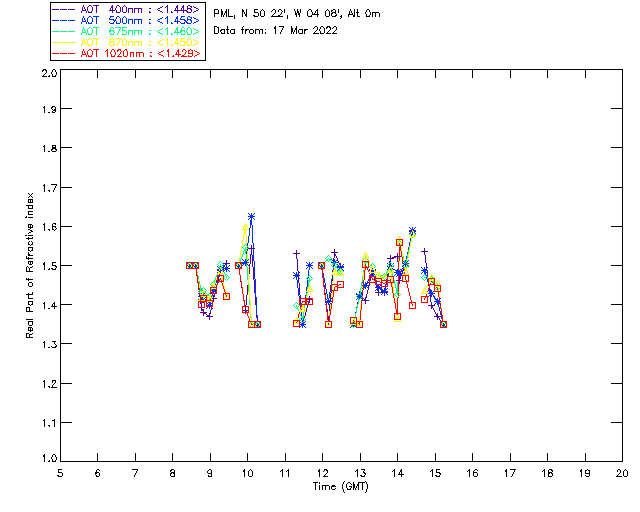Screen dimensions: 640x512
Task: Click the blue peak marker near 10 GMT
Action: [x=251, y=216]
